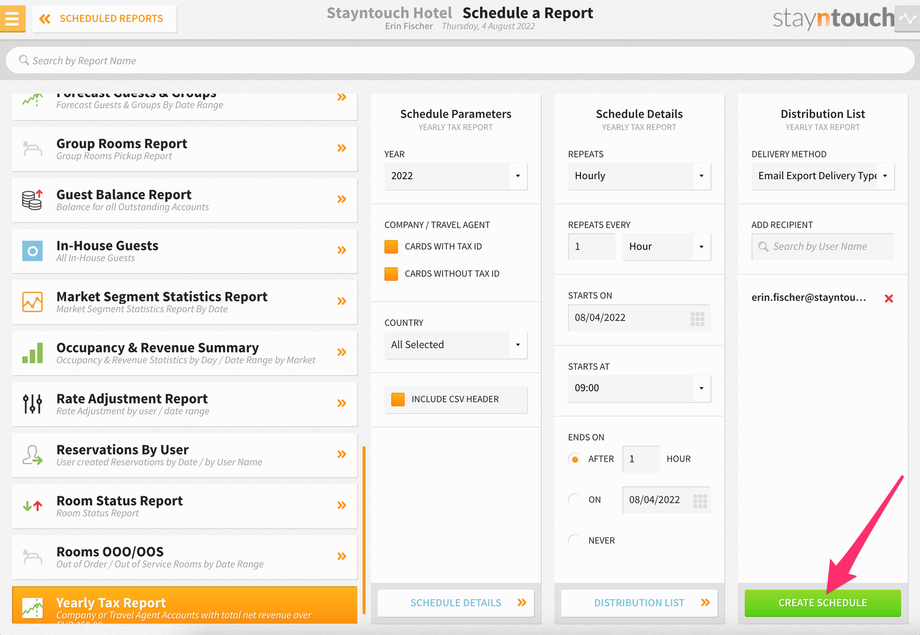Focus the Repeats Every number field
The height and width of the screenshot is (635, 920).
[x=591, y=247]
